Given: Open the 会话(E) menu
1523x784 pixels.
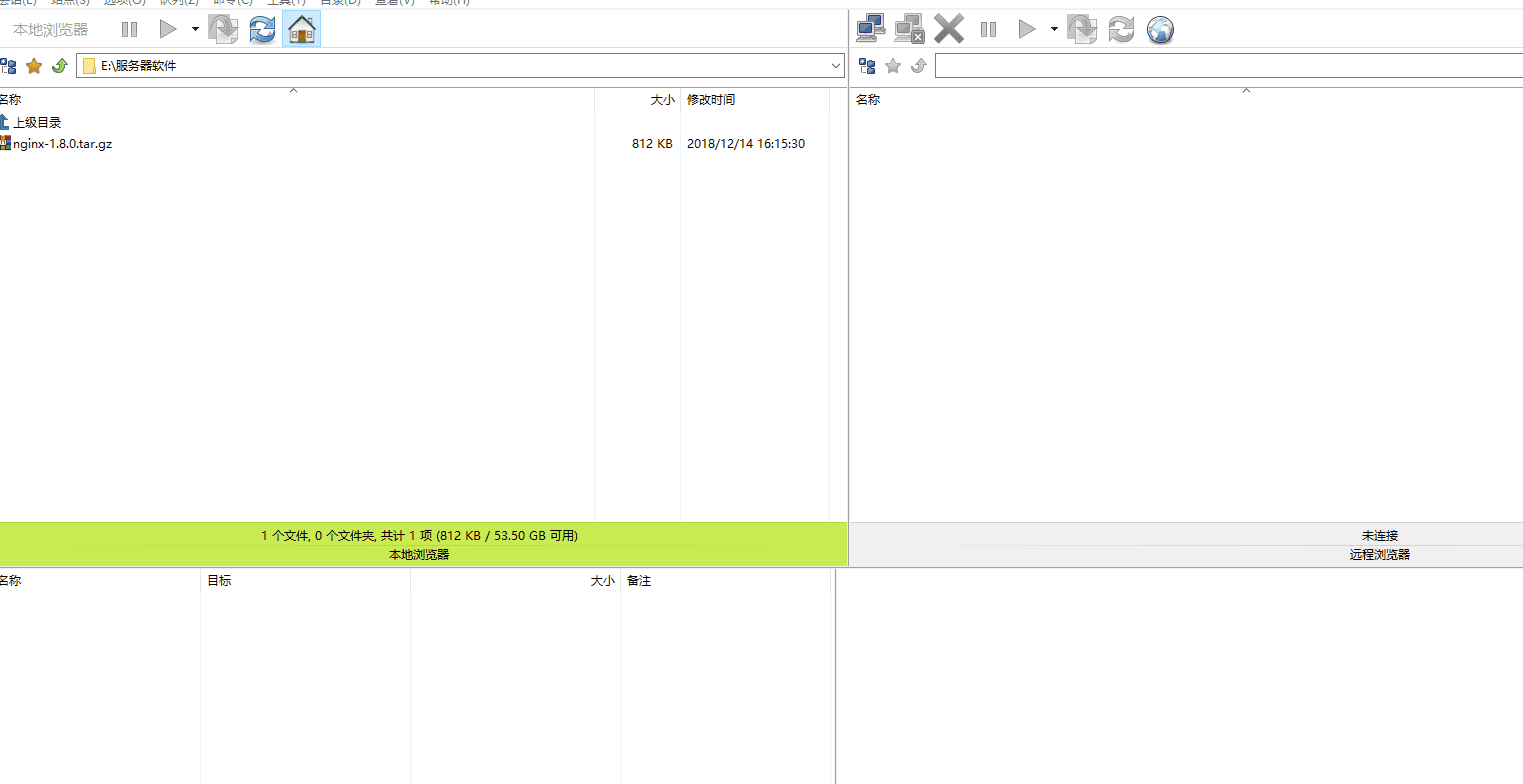Looking at the screenshot, I should pos(18,3).
